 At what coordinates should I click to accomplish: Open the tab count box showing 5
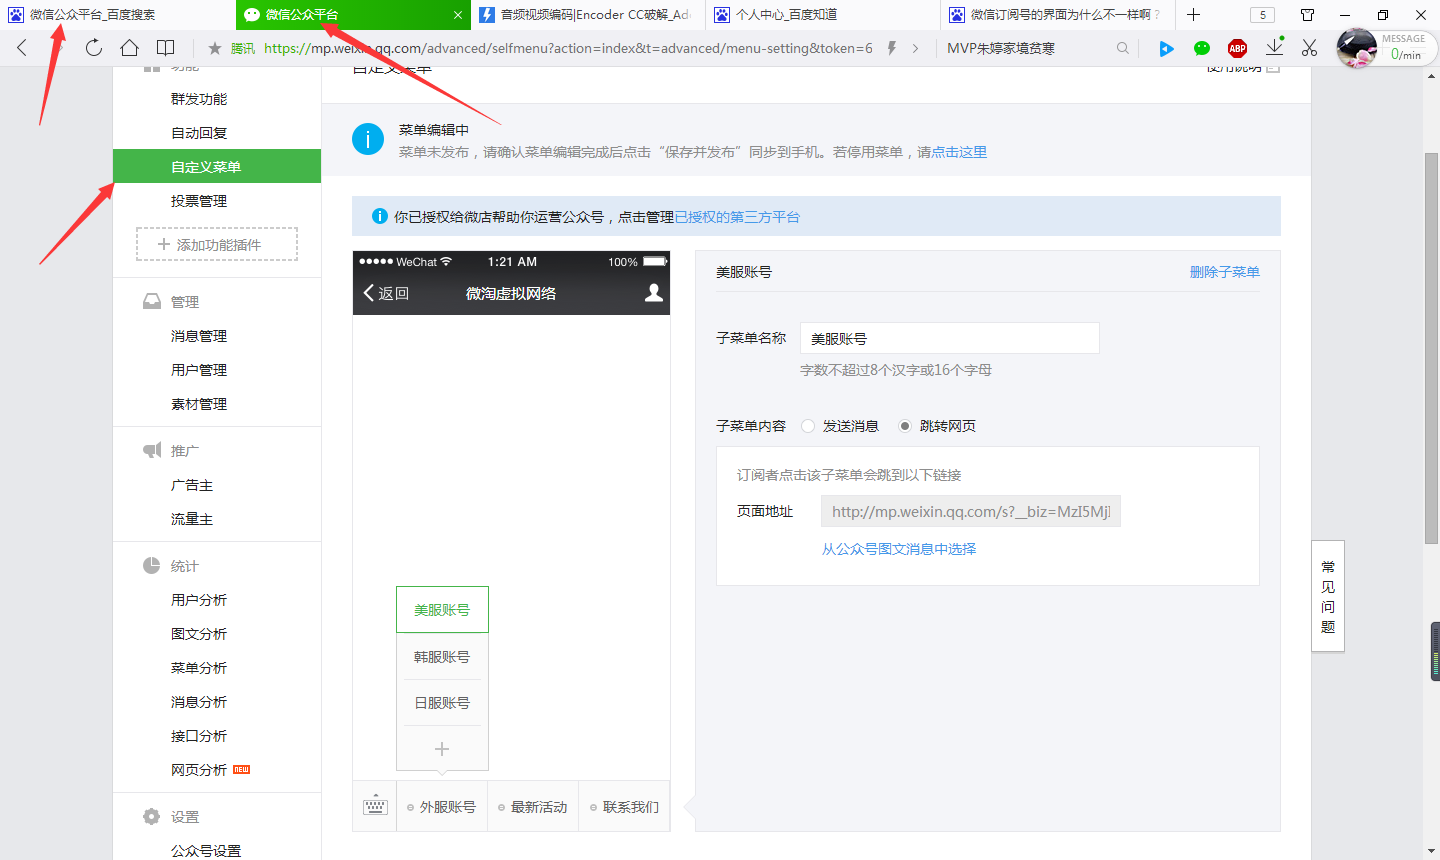tap(1262, 15)
